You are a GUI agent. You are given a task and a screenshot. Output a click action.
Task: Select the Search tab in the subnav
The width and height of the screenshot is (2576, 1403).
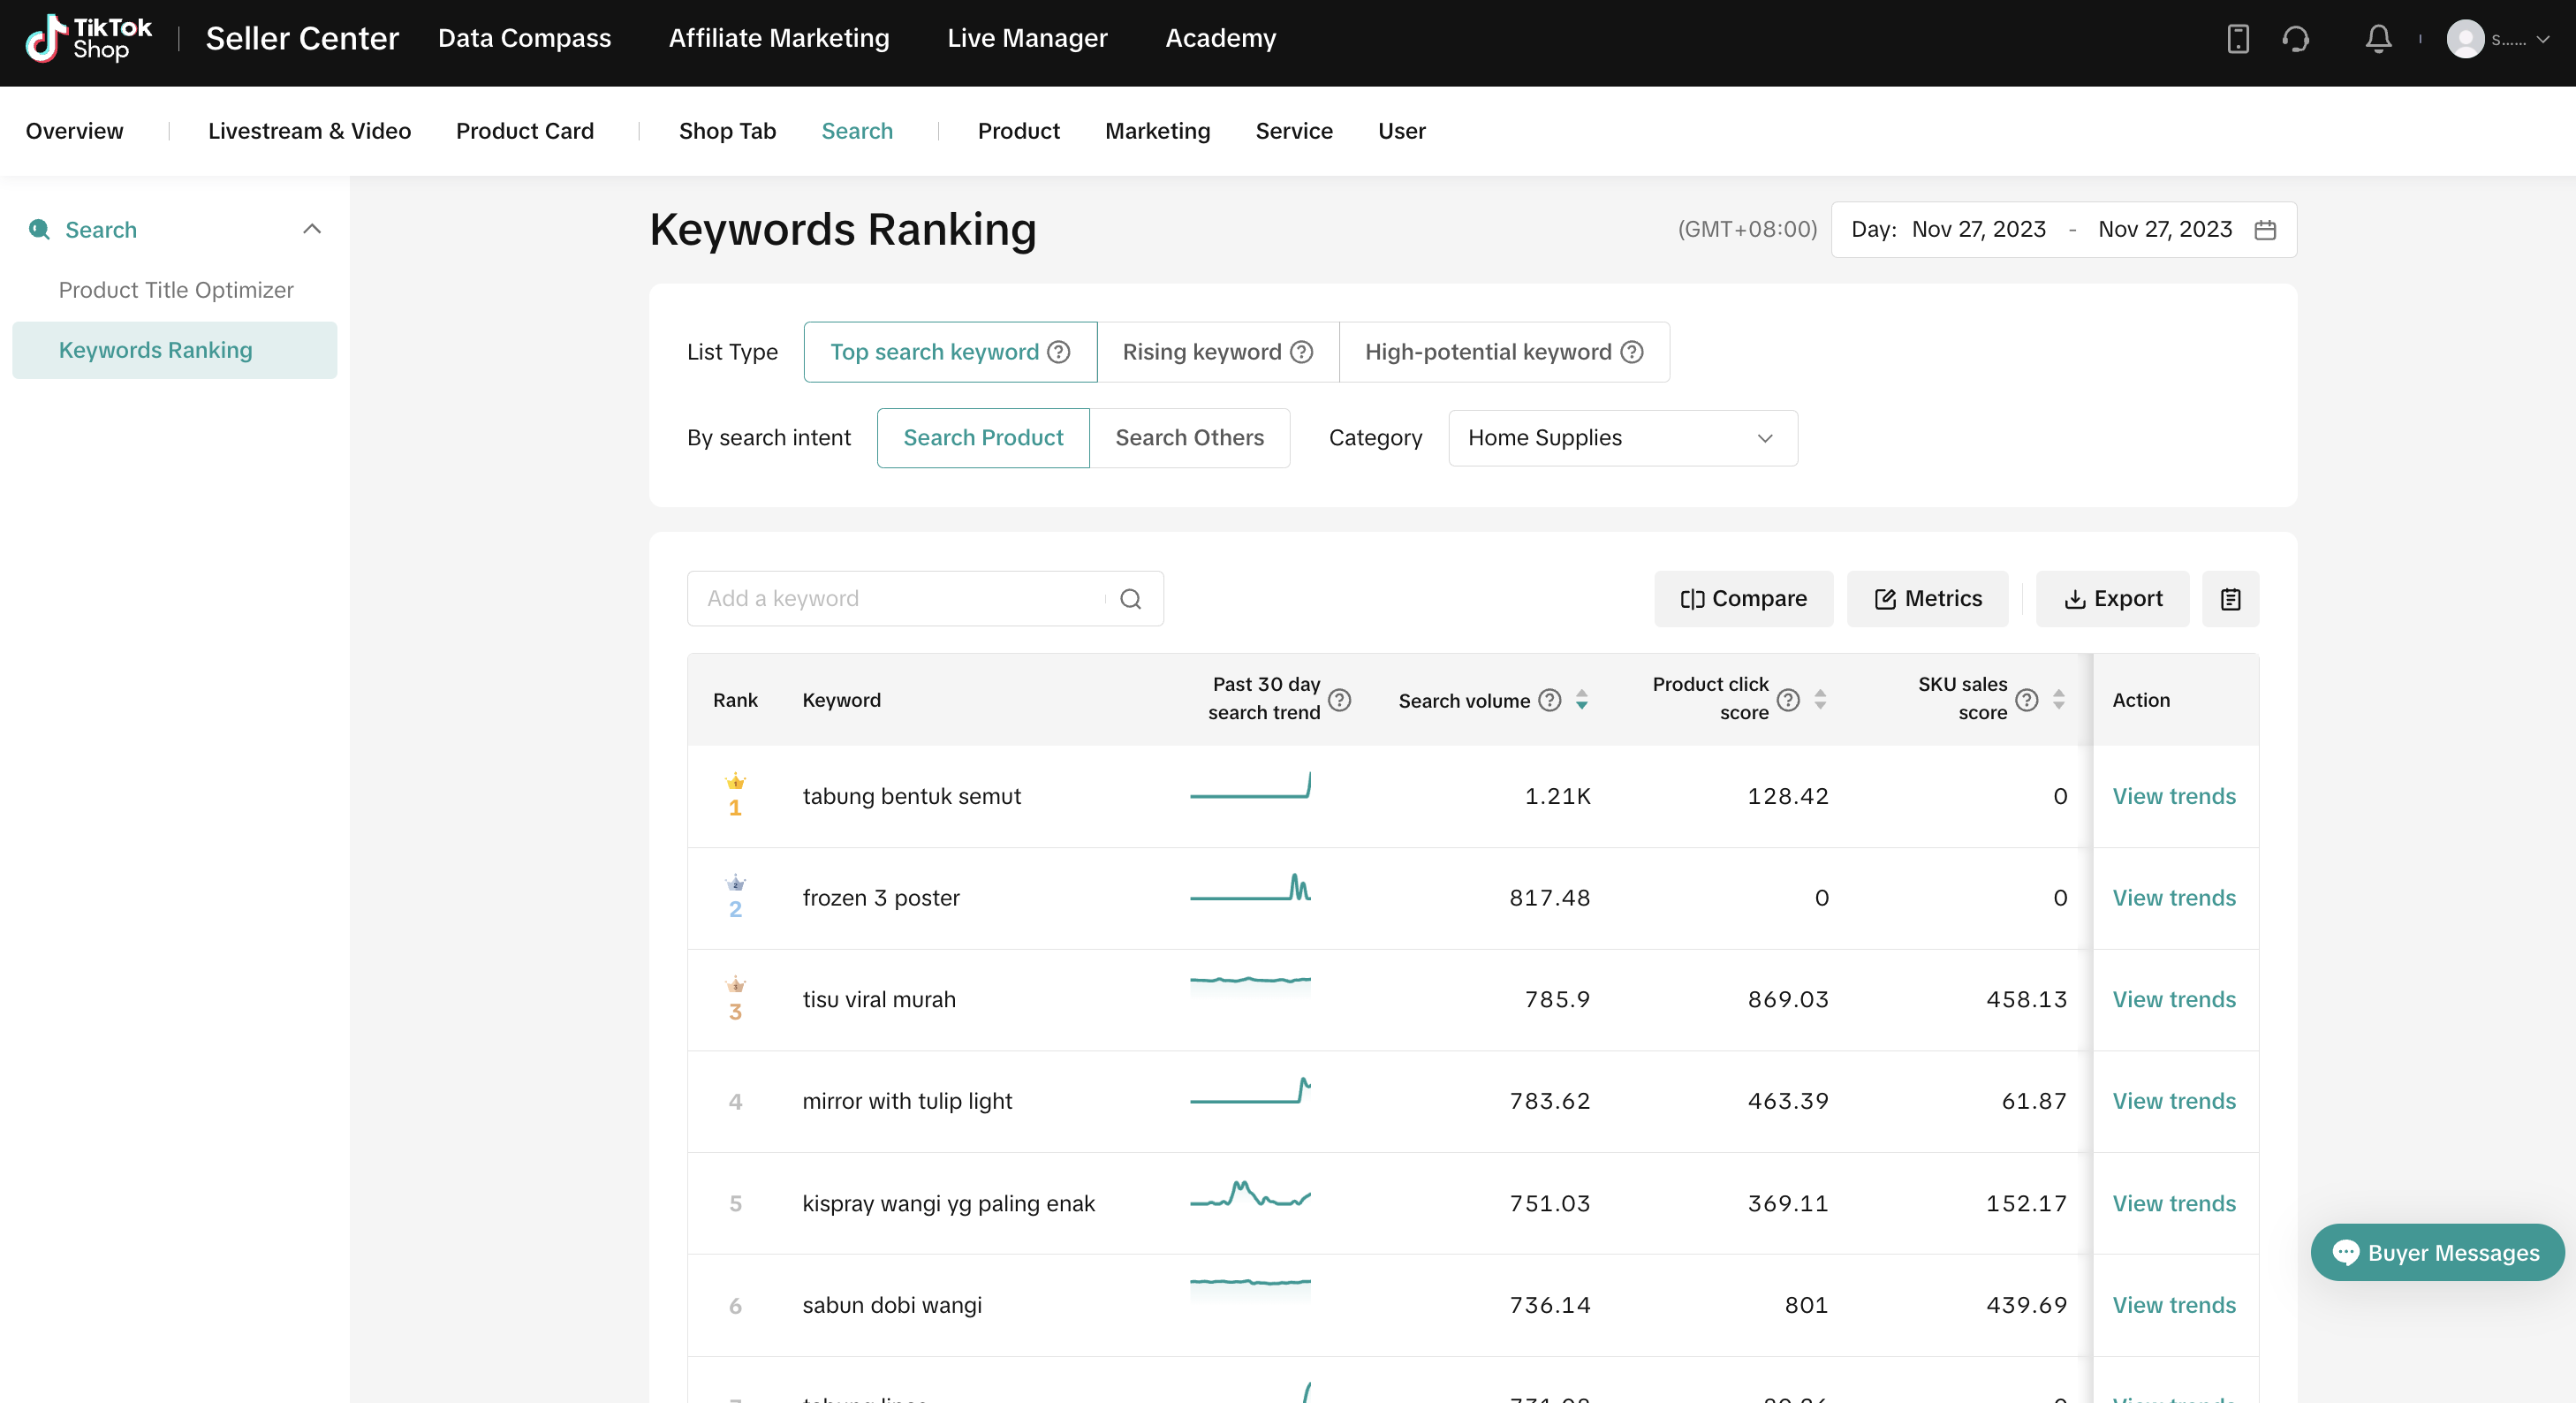coord(857,131)
